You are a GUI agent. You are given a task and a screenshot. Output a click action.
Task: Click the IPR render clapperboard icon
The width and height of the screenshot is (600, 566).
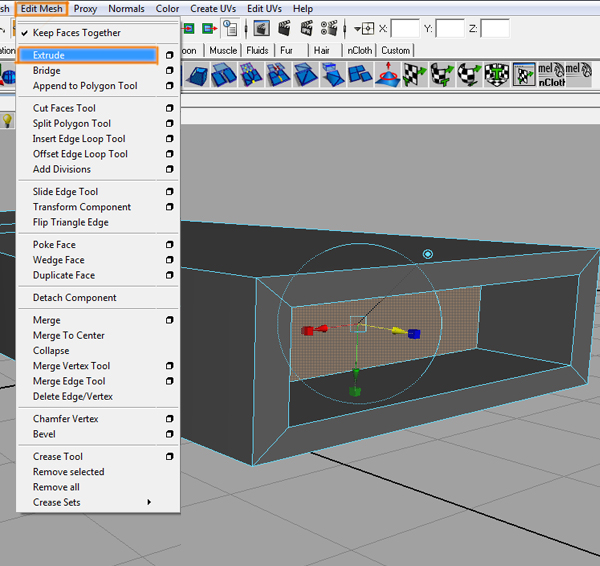pos(307,29)
